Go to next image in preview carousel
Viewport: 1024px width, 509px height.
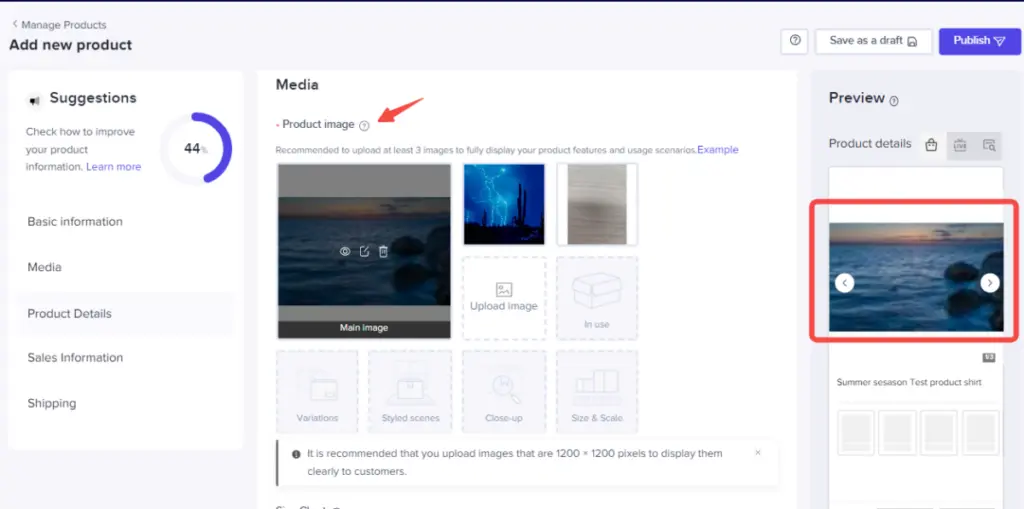click(989, 283)
